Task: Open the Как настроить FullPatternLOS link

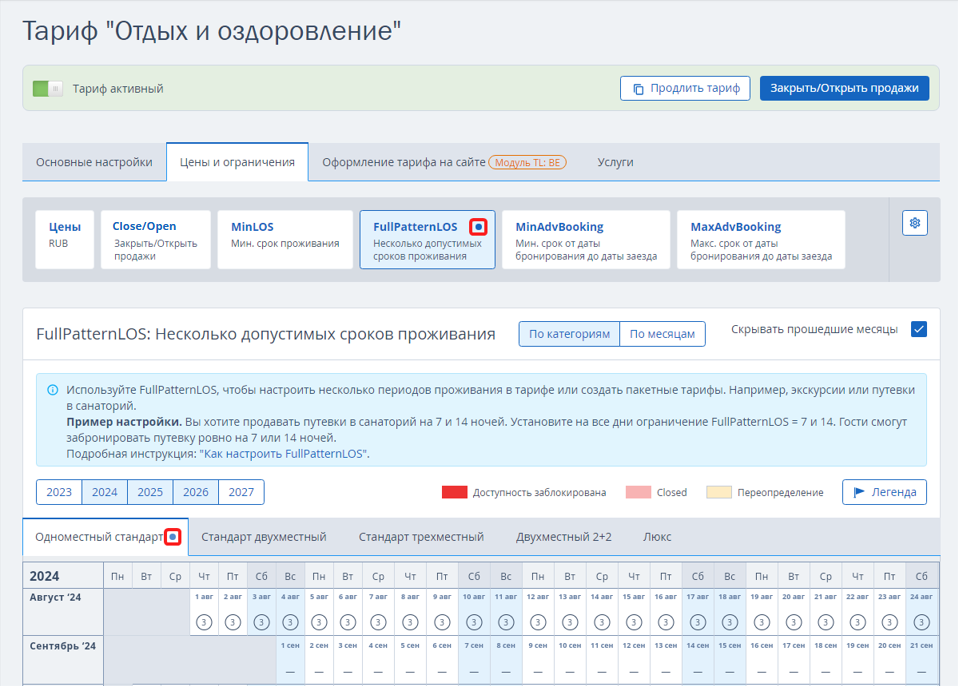Action: pos(284,454)
